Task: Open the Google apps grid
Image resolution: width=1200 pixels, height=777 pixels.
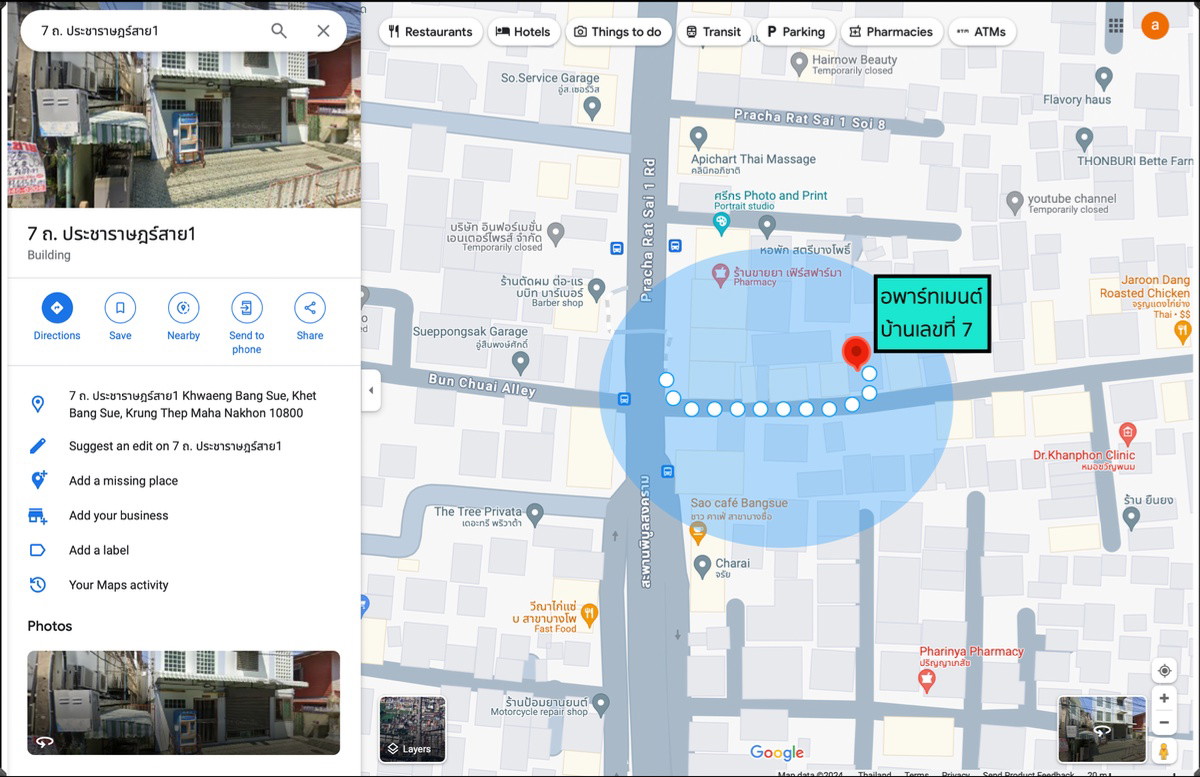Action: [1116, 26]
